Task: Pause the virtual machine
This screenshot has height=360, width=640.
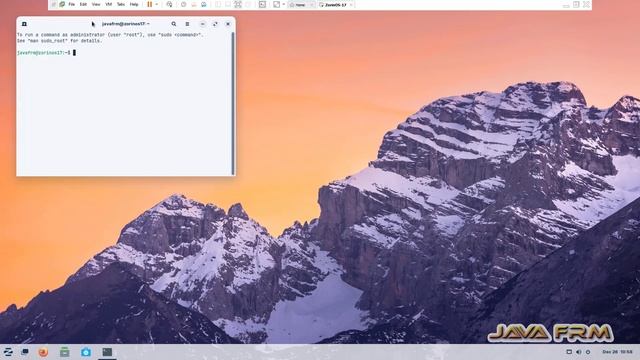Action: [x=150, y=4]
